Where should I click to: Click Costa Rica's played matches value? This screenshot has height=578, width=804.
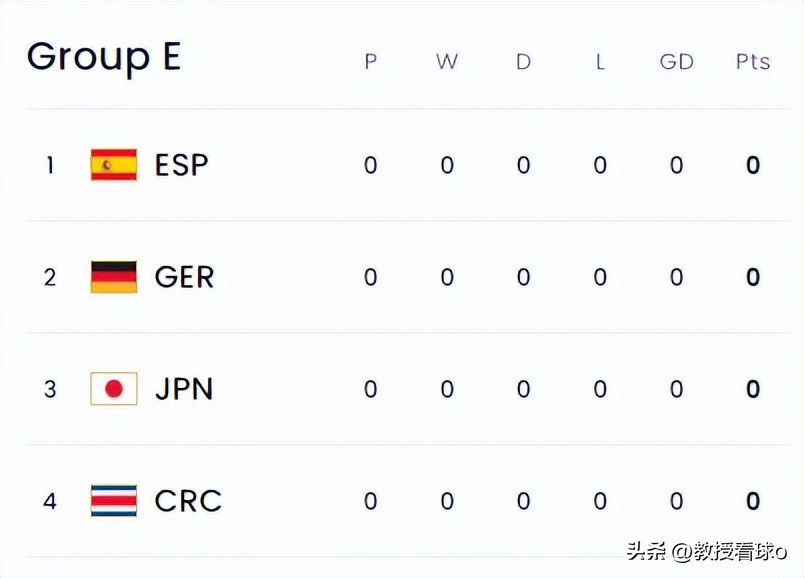pyautogui.click(x=370, y=500)
